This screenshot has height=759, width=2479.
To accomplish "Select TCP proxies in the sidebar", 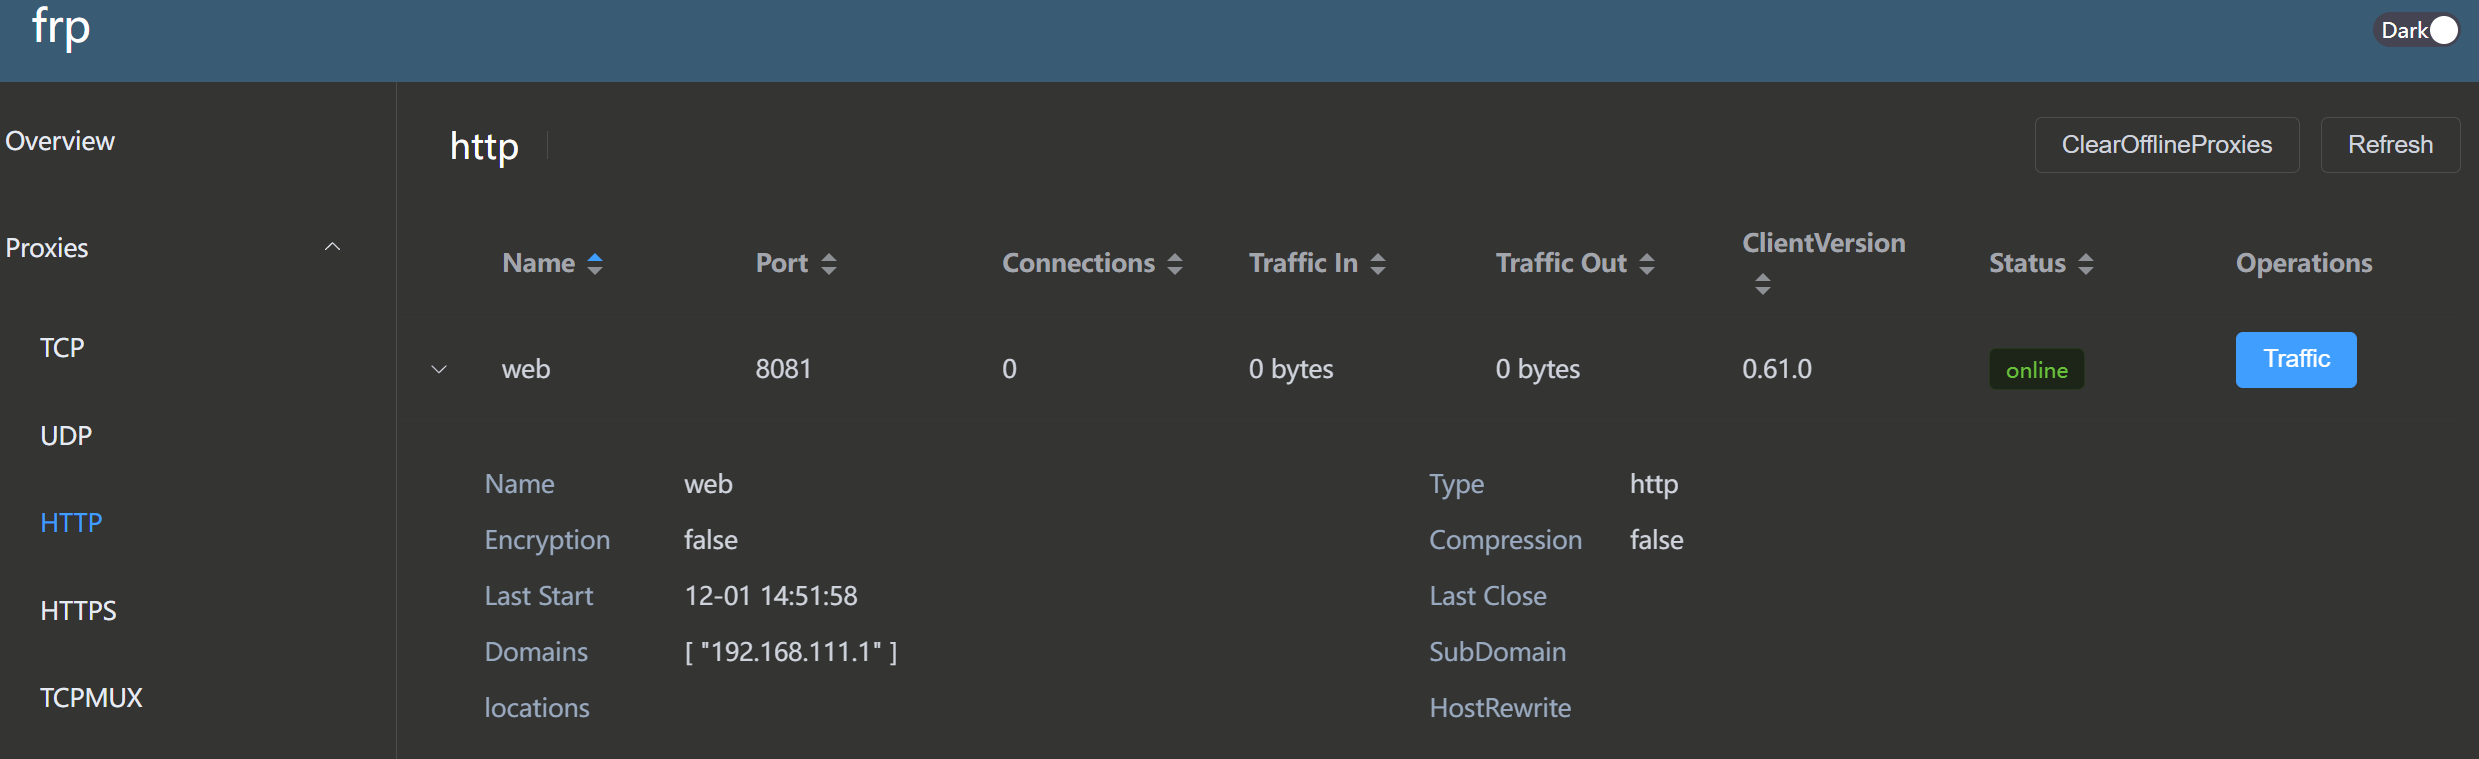I will 62,348.
